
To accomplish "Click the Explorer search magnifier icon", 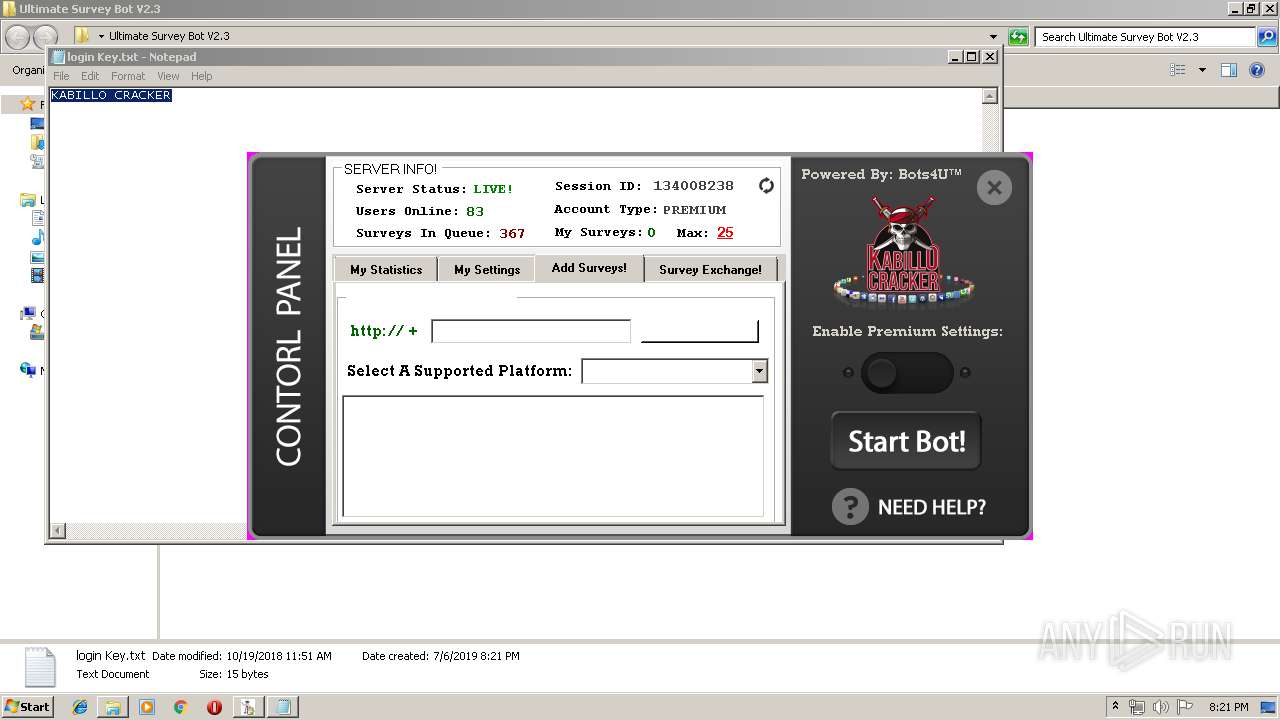I will tap(1267, 37).
